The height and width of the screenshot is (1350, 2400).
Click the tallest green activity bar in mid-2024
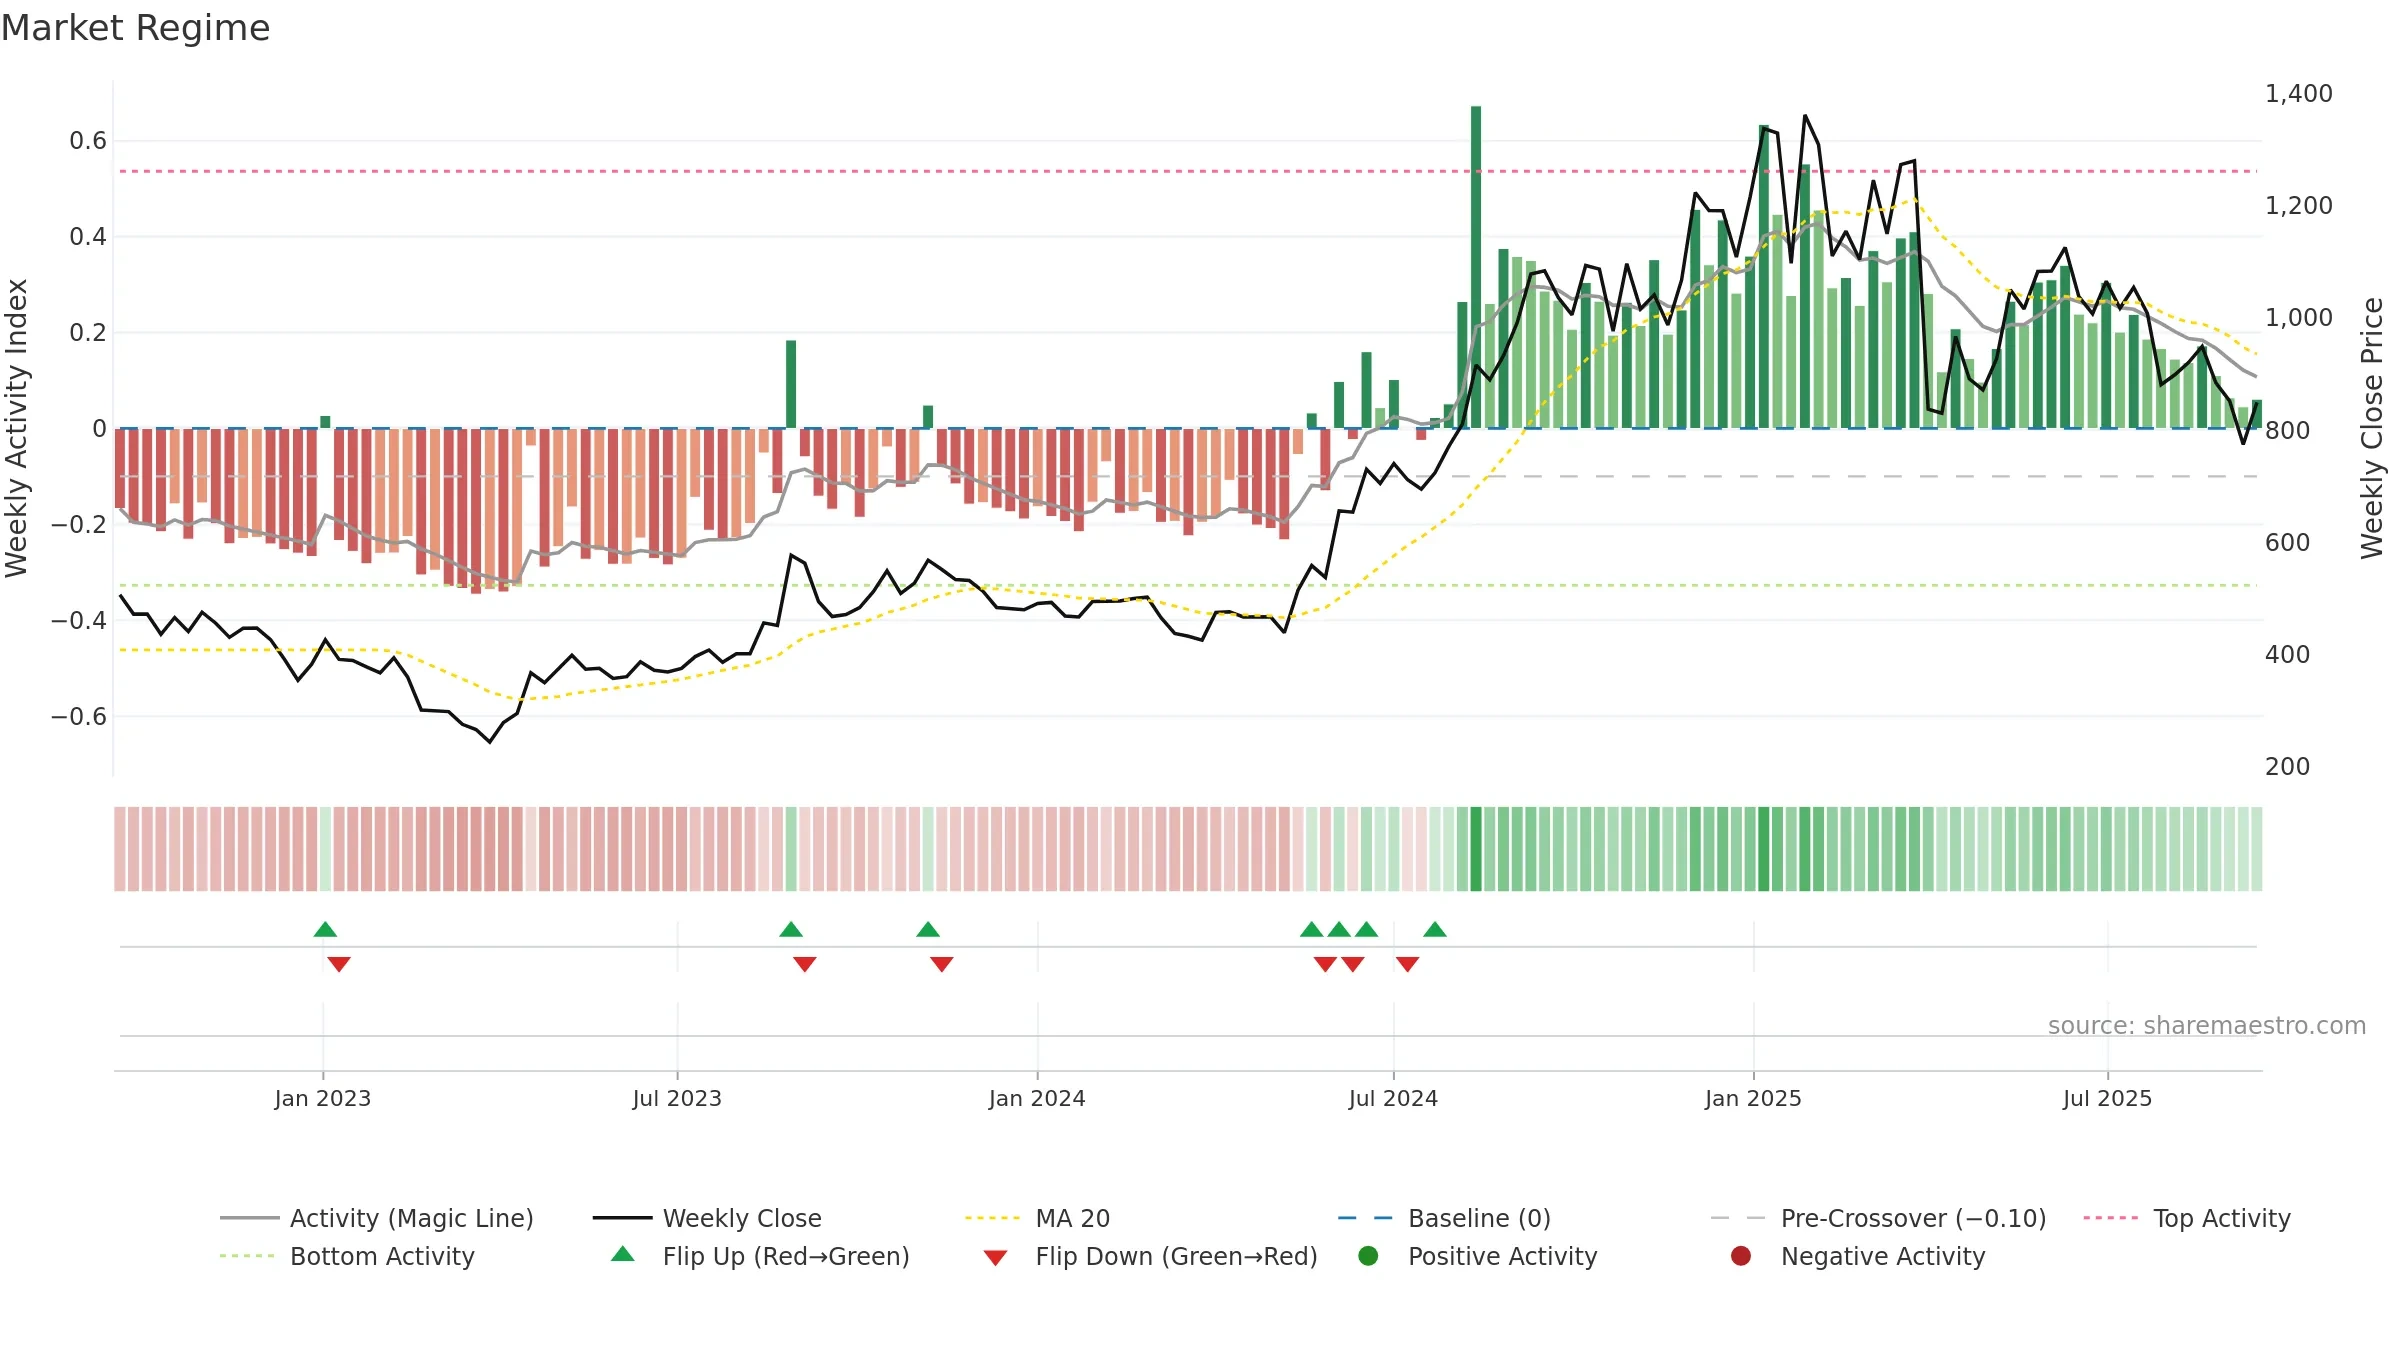[1476, 267]
